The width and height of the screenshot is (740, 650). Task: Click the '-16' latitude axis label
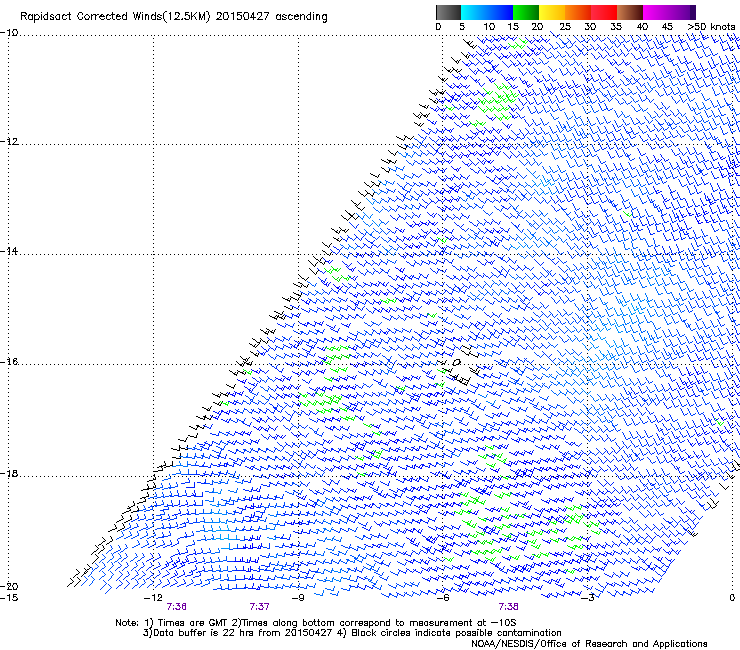(9, 362)
